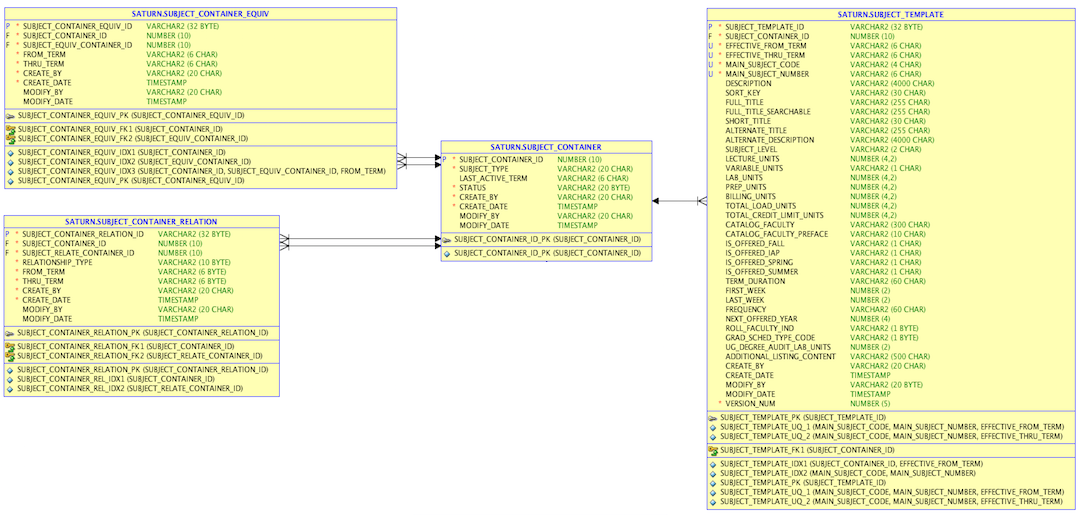
Task: Click the SORT_KEY column name
Action: pos(742,93)
